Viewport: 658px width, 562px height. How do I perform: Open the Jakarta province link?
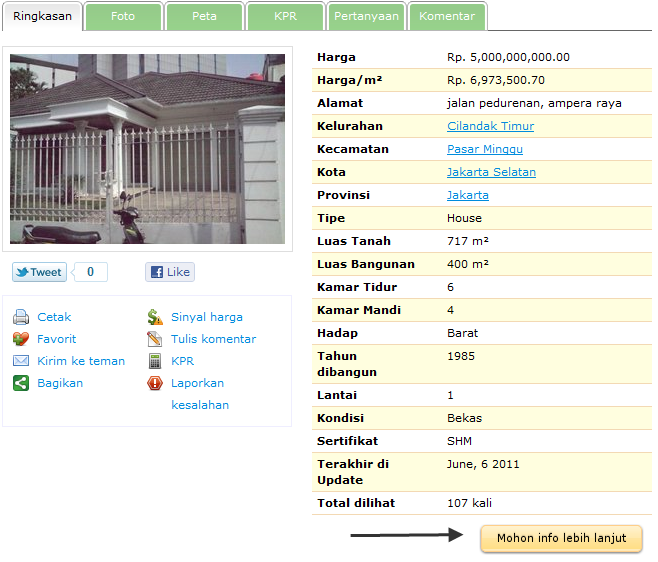click(x=468, y=196)
